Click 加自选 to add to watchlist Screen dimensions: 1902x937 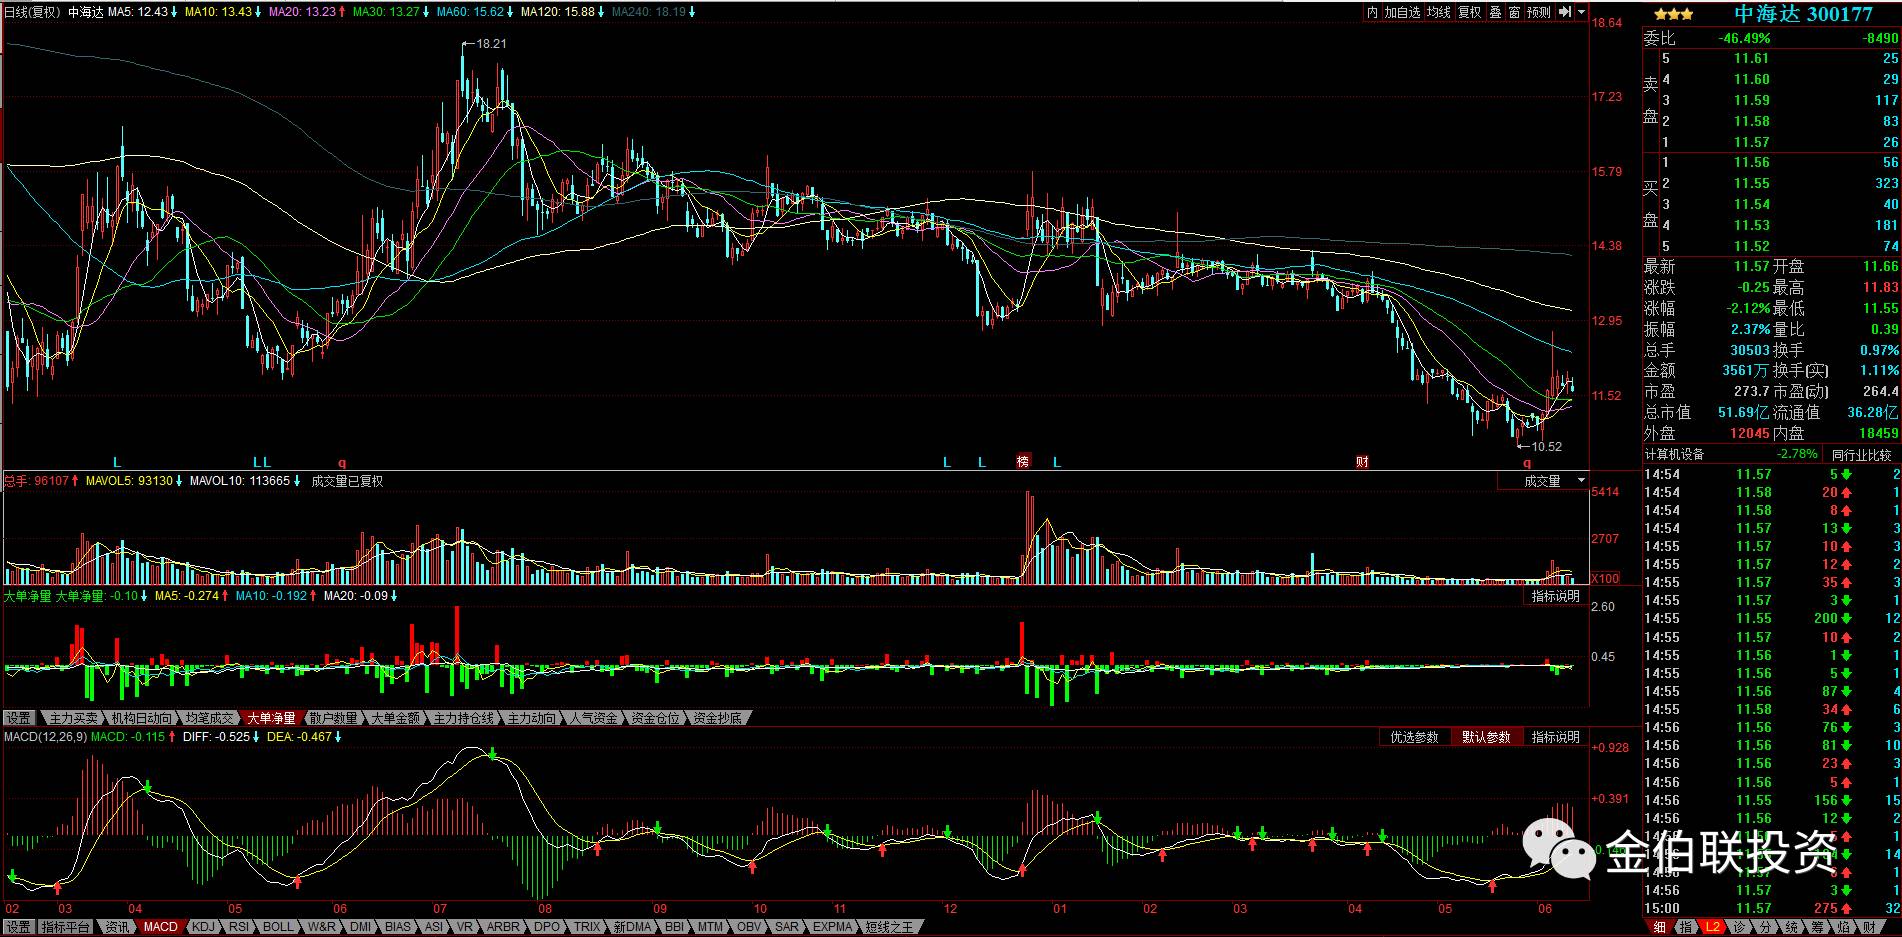[1402, 12]
